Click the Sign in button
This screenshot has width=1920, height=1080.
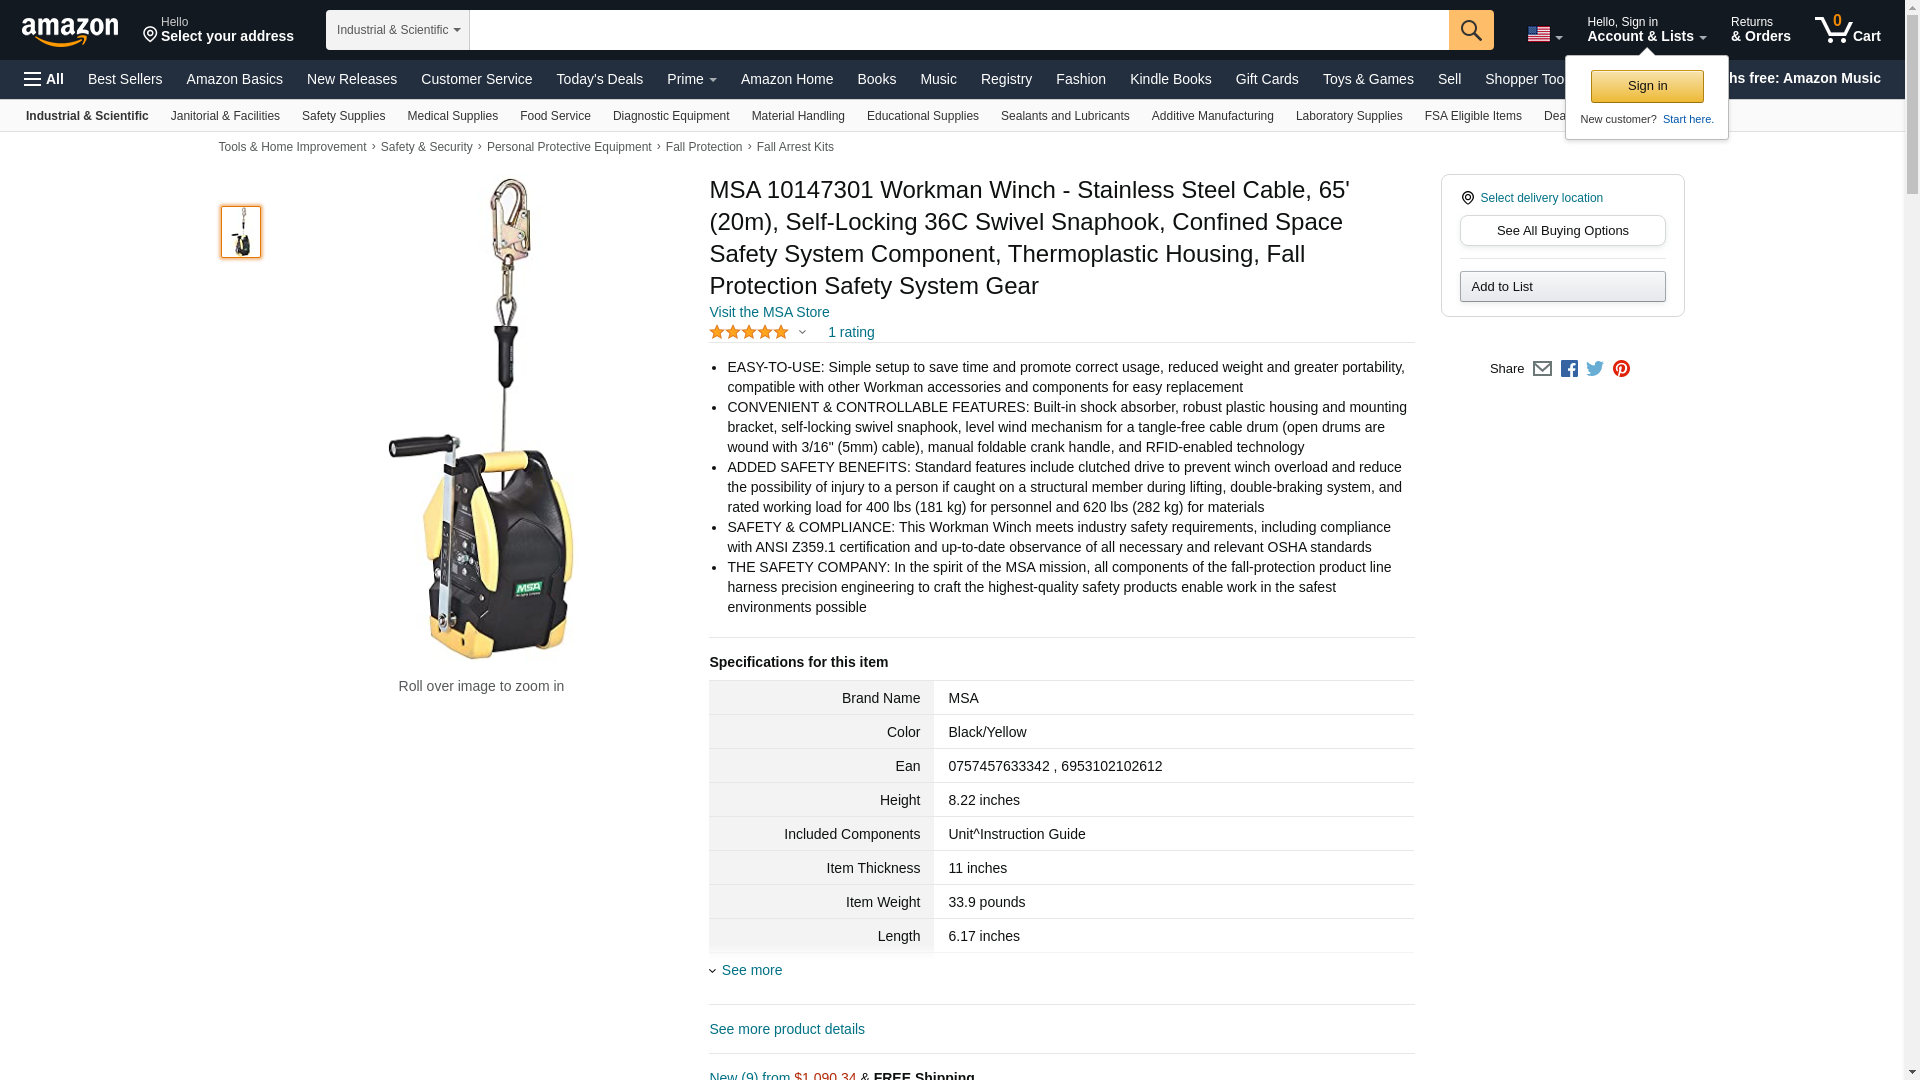pos(1647,86)
